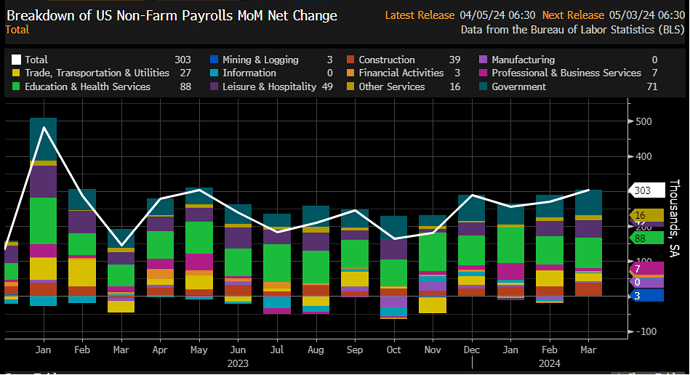Select Professional & Business Services label
690x375 pixels.
566,73
